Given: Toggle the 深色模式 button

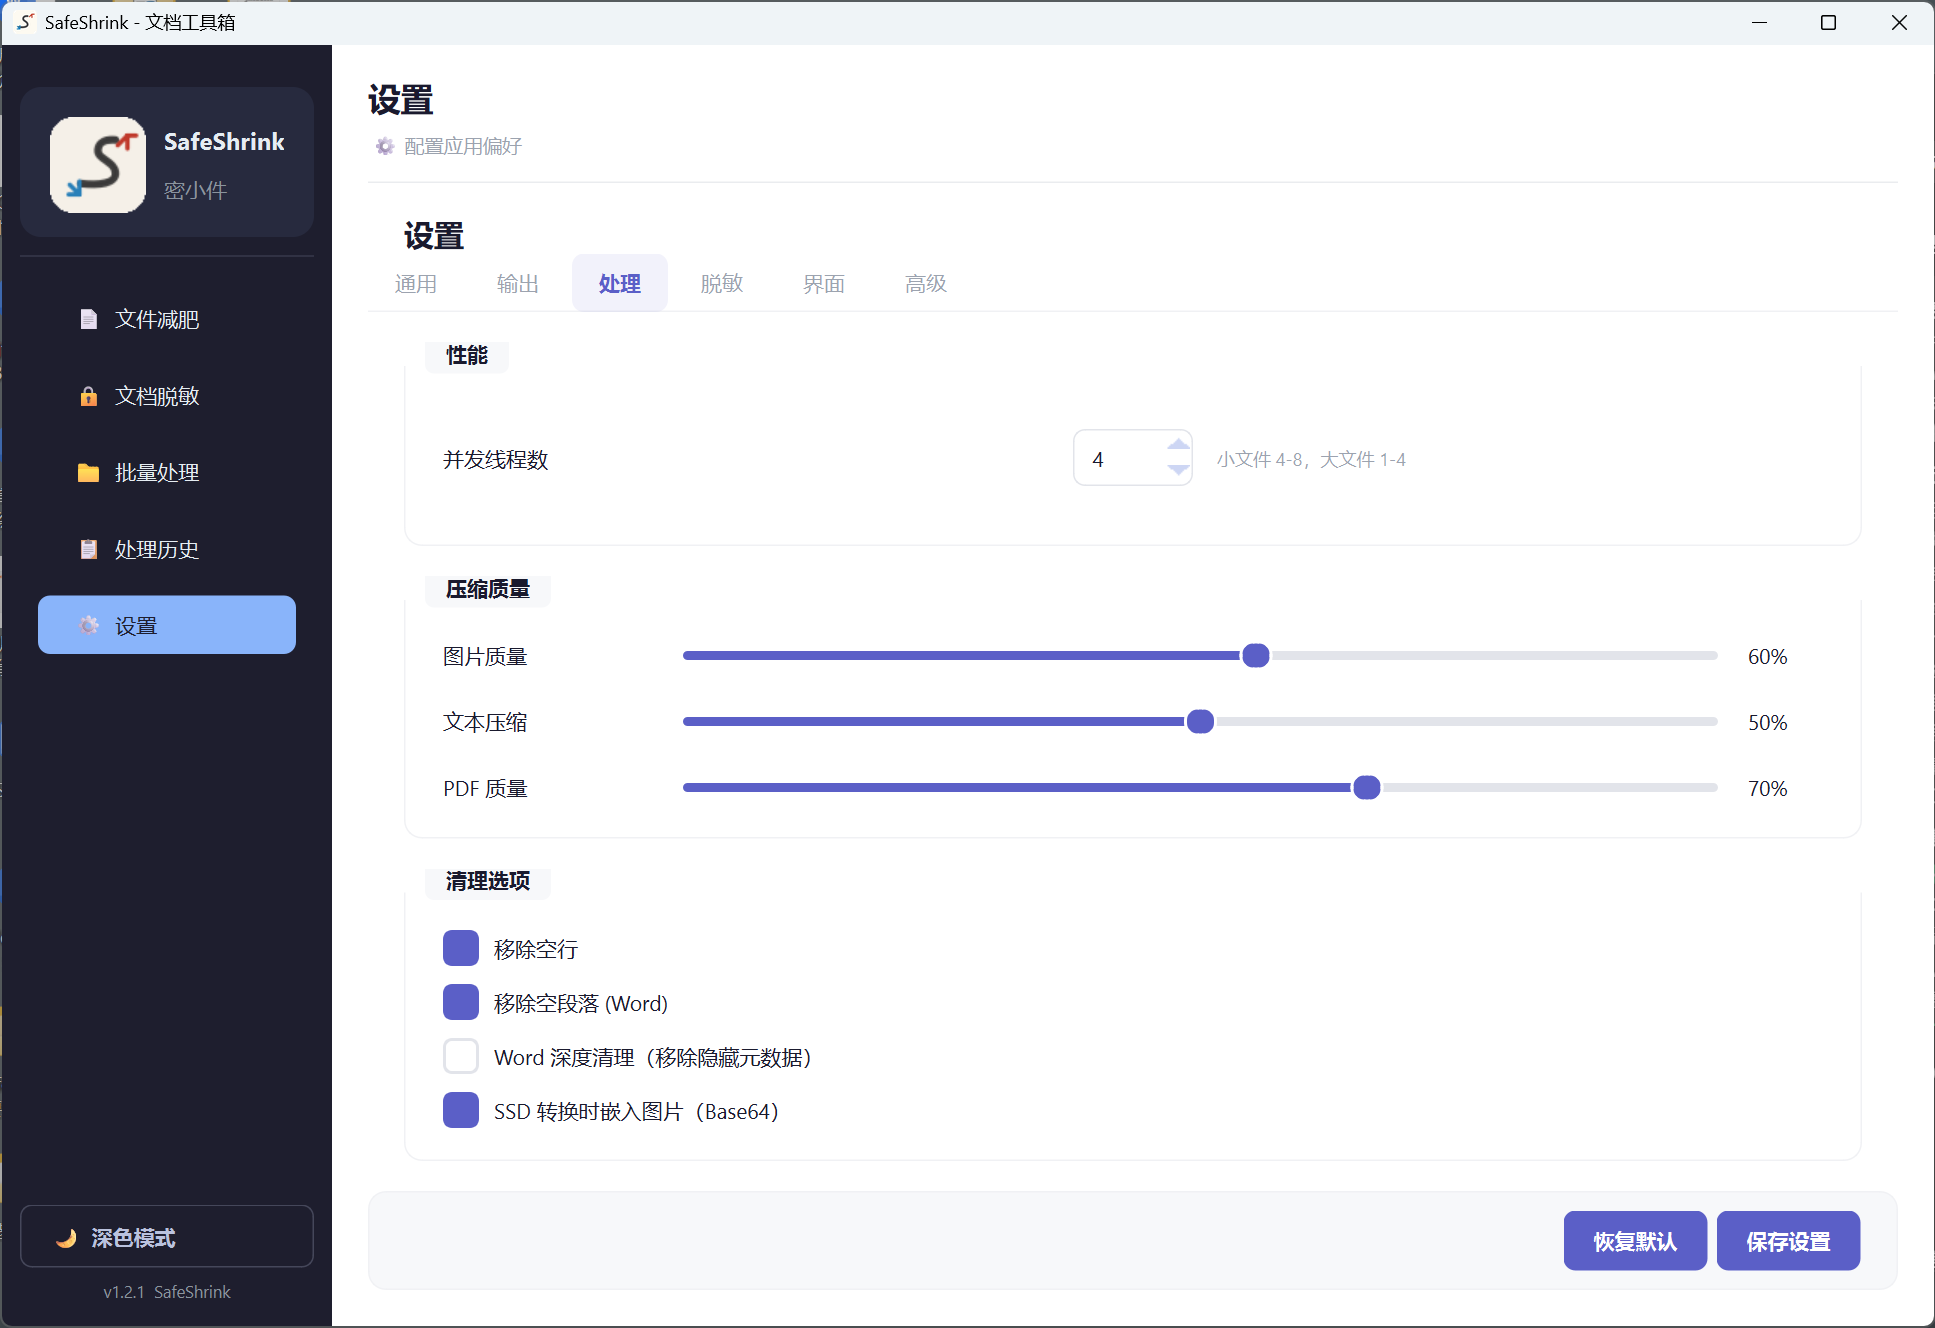Looking at the screenshot, I should pyautogui.click(x=167, y=1237).
